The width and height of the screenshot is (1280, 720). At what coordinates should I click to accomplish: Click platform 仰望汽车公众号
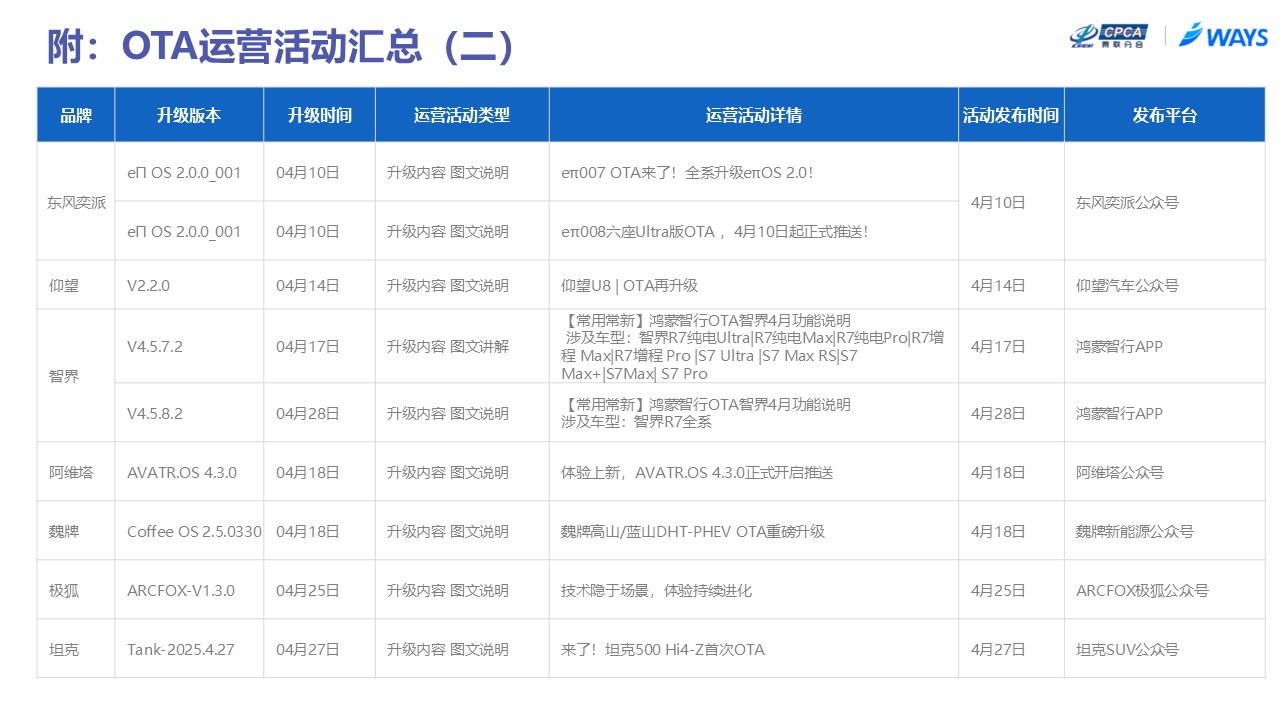click(1127, 285)
